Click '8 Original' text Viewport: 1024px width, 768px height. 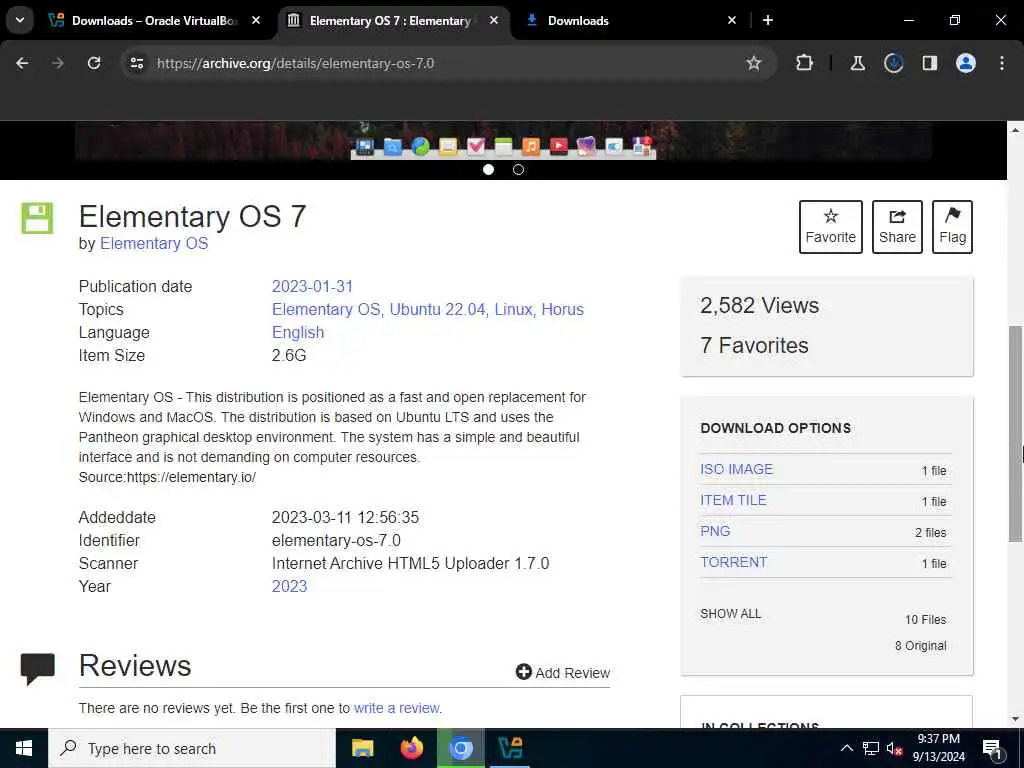[921, 646]
